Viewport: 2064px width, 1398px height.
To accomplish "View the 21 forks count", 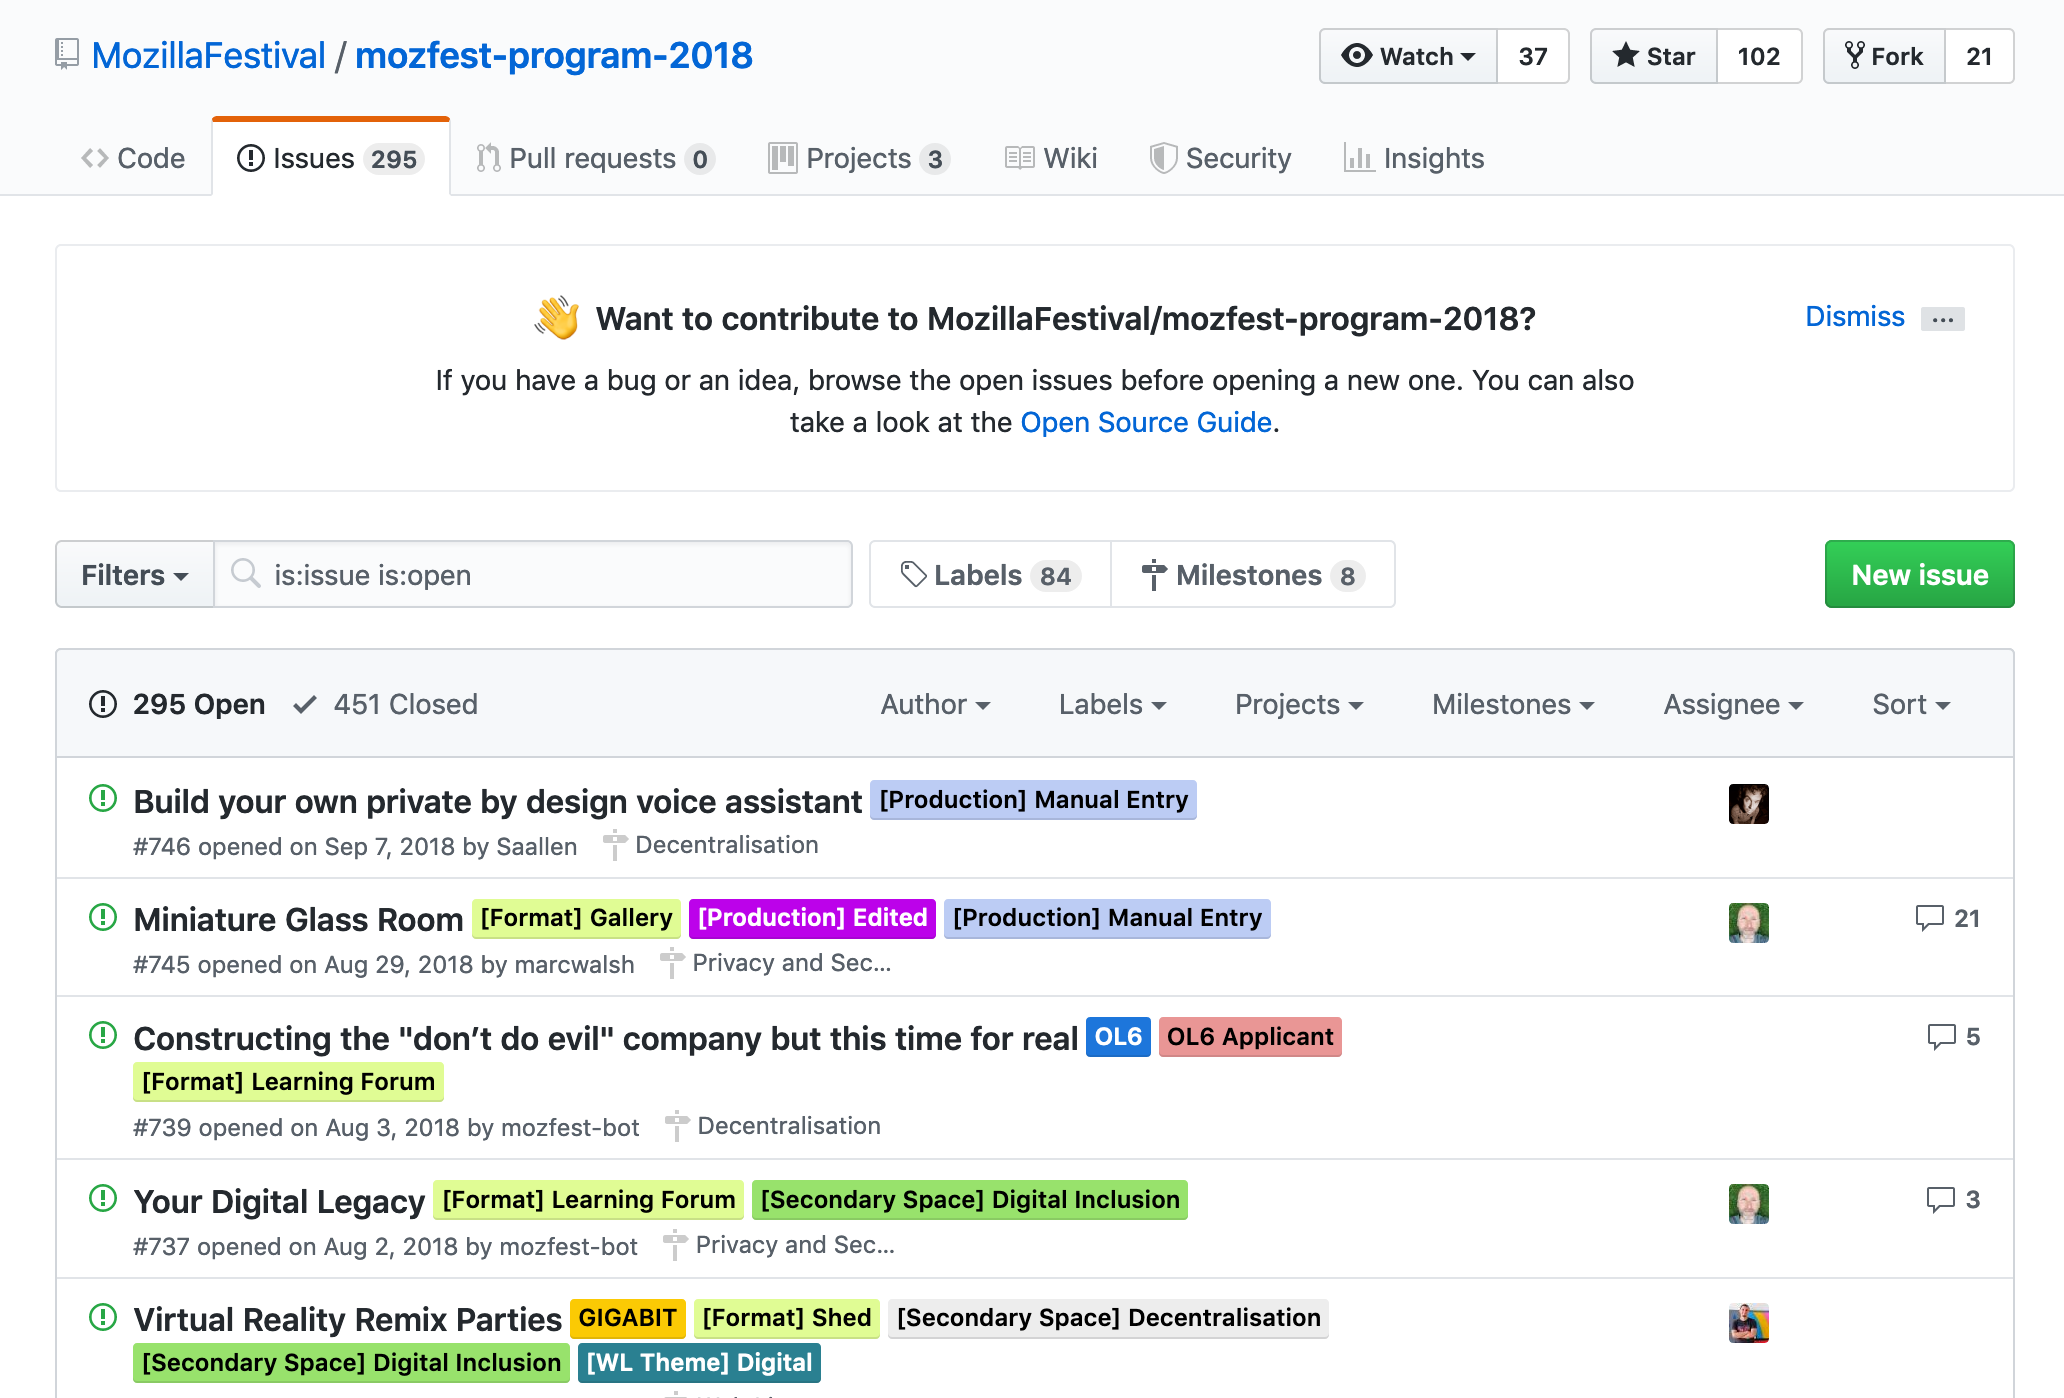I will pyautogui.click(x=1979, y=56).
